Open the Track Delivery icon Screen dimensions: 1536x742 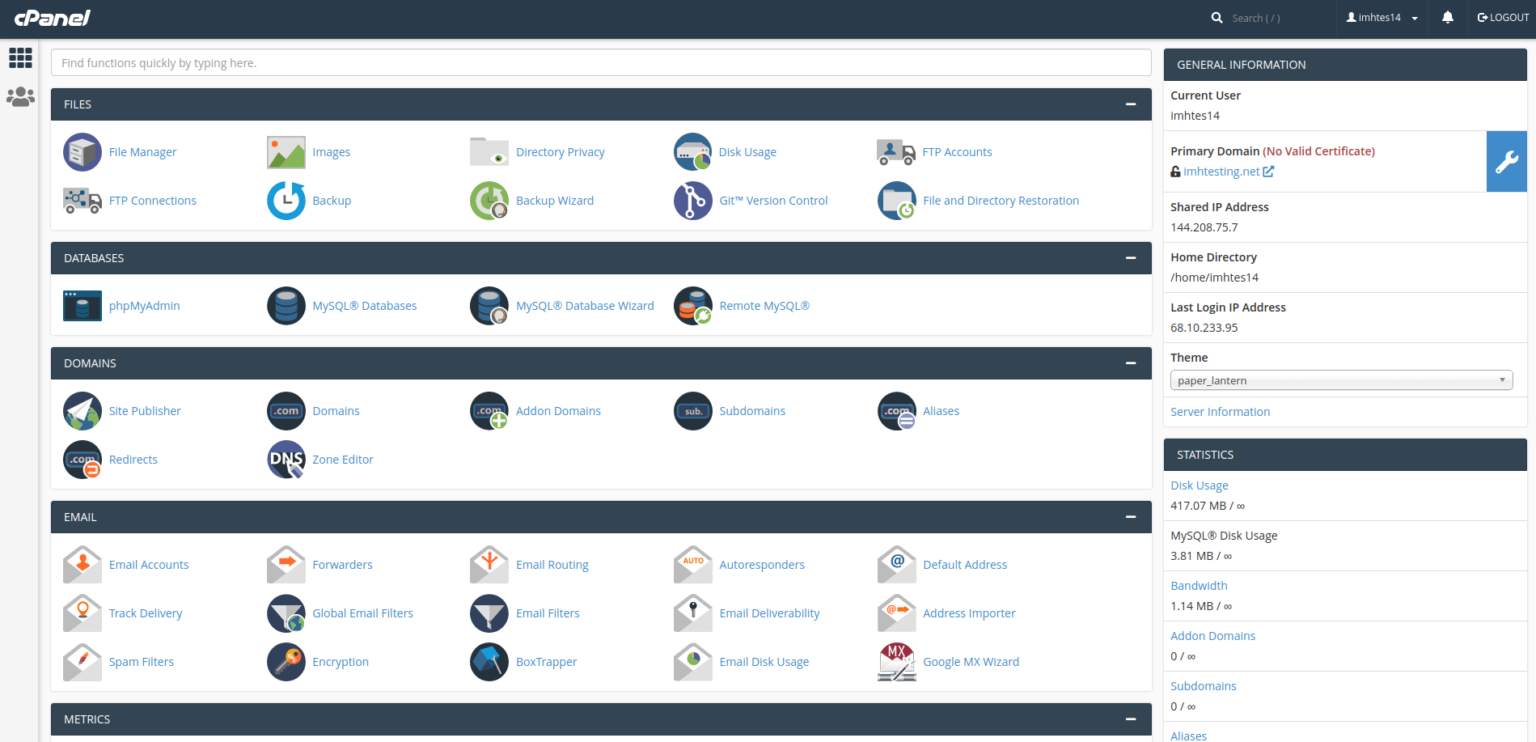click(82, 614)
